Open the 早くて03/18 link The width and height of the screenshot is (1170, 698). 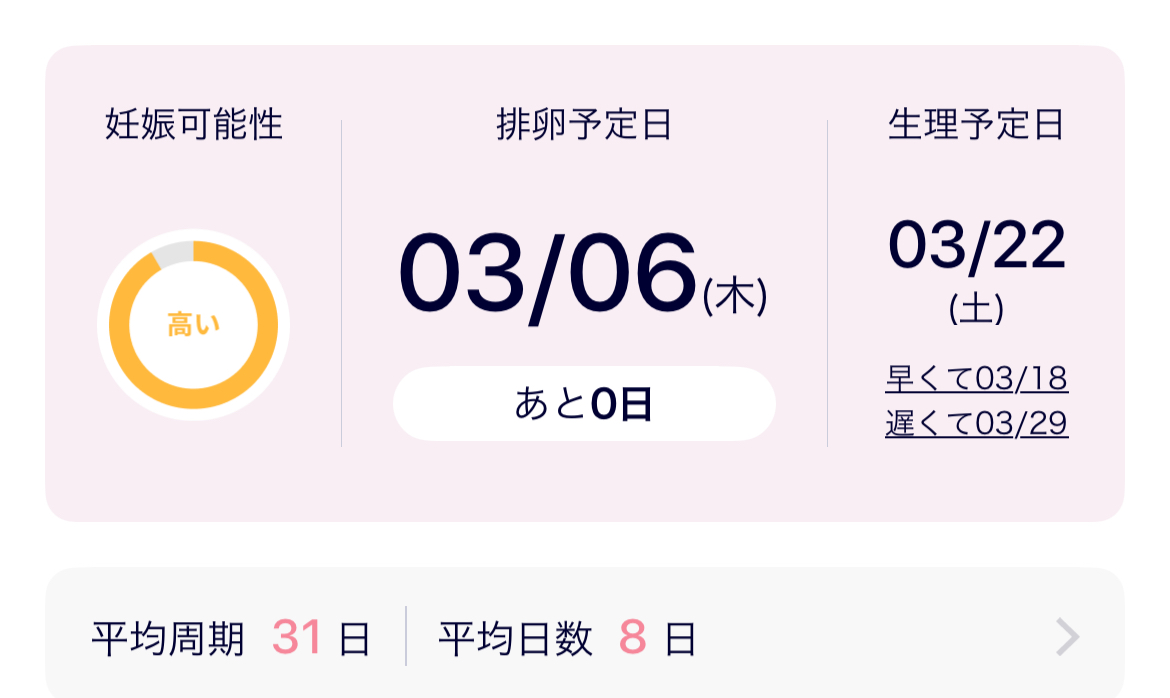[x=976, y=378]
